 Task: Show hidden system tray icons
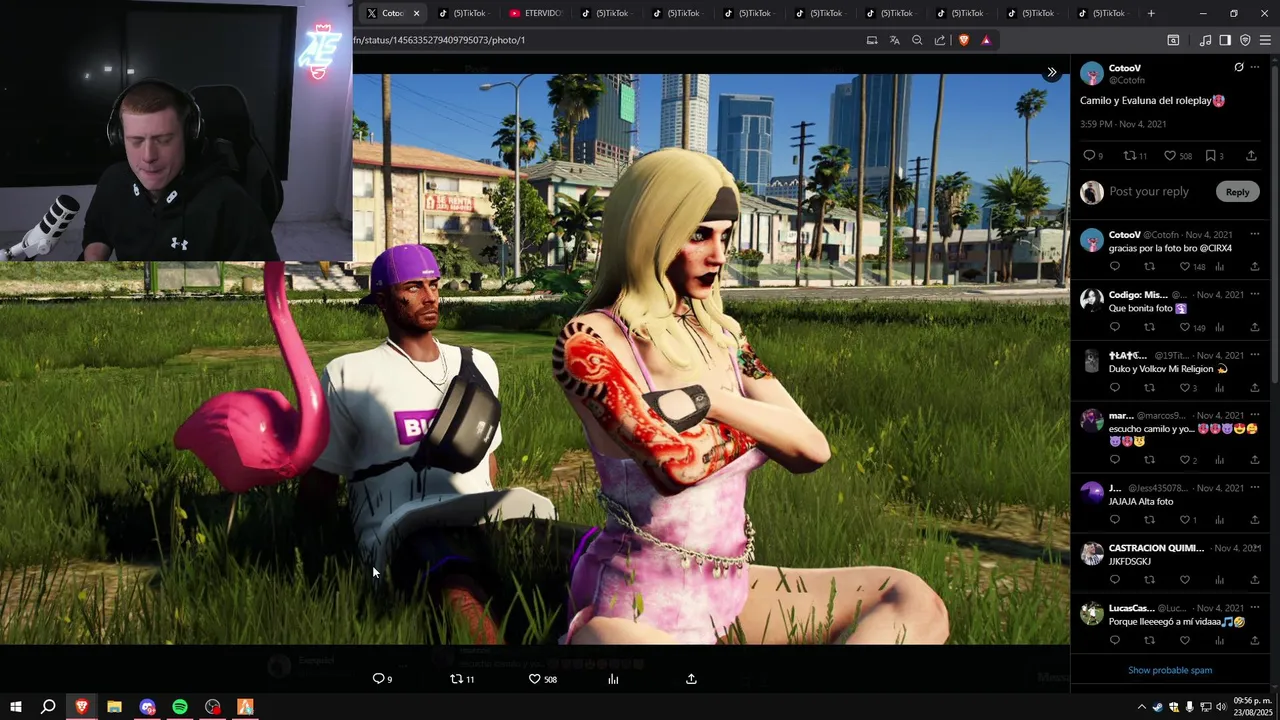[x=1141, y=707]
